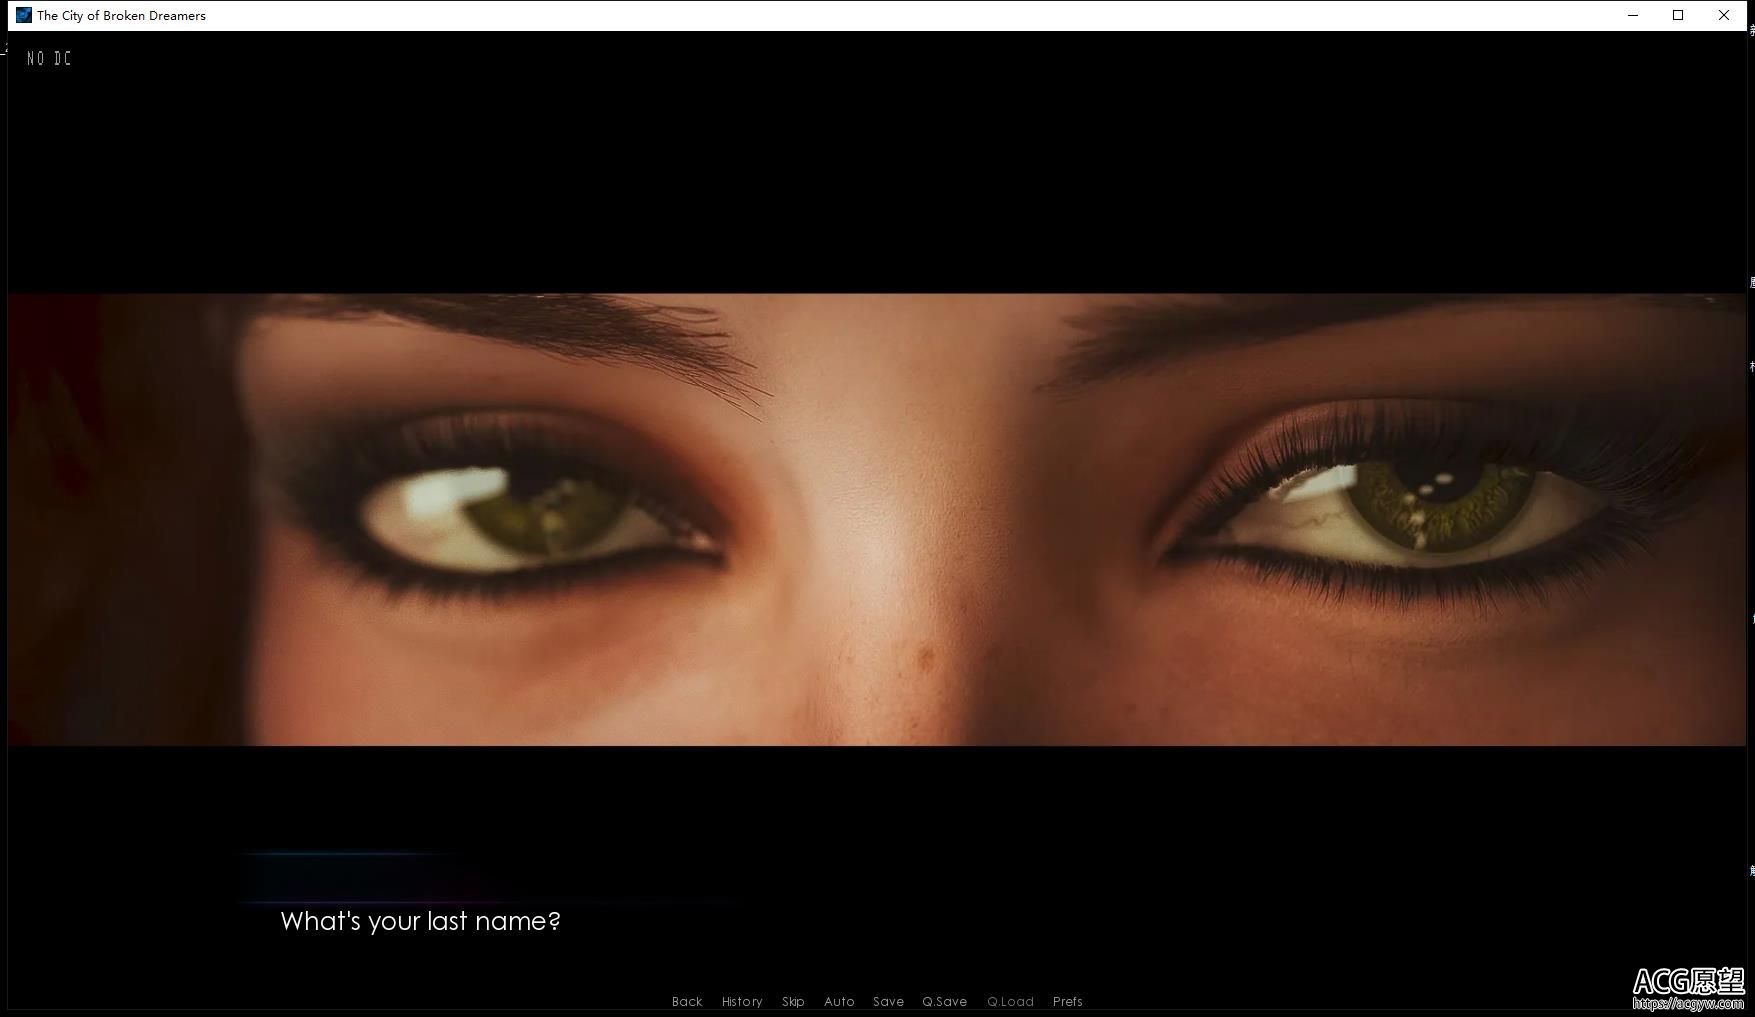Quick load with Q.Load

coord(1010,1001)
